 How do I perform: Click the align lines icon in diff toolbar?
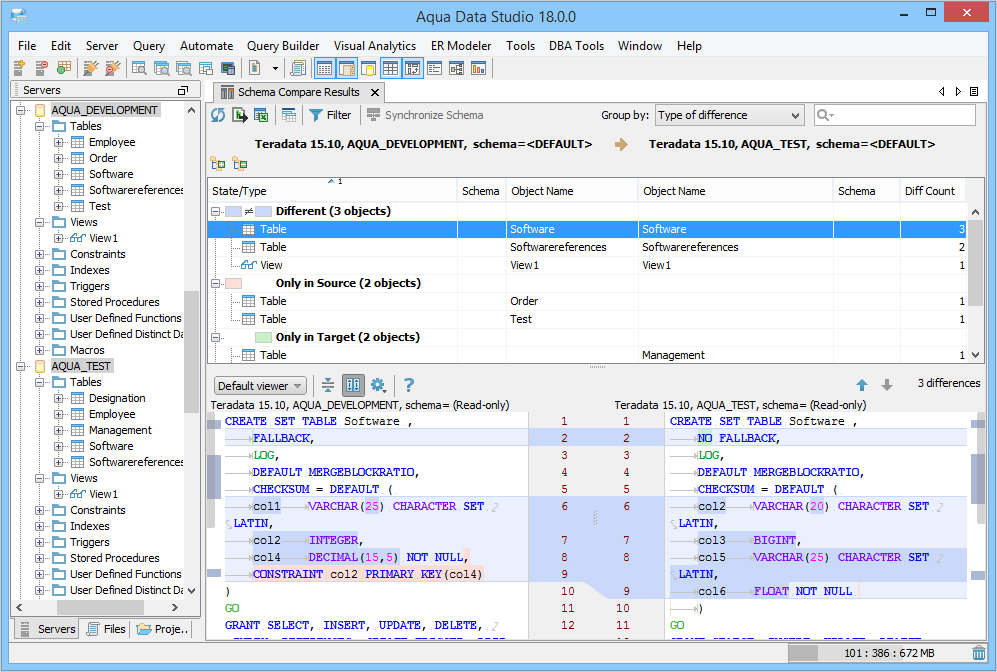coord(327,385)
